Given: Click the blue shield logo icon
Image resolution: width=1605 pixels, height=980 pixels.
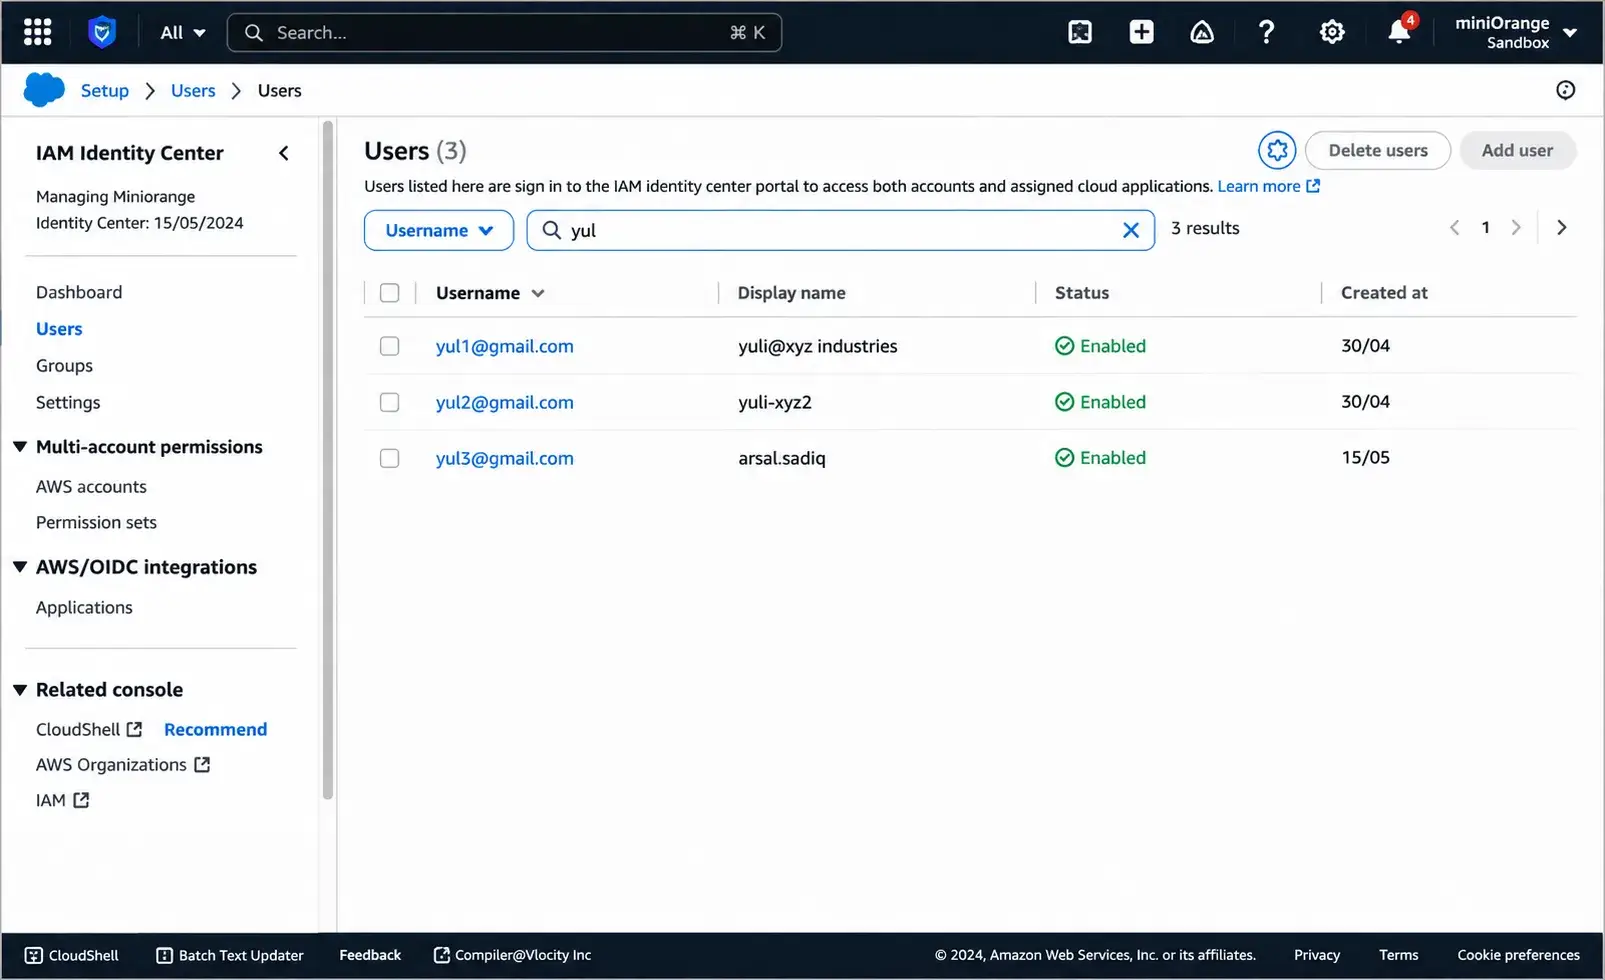Looking at the screenshot, I should [102, 32].
